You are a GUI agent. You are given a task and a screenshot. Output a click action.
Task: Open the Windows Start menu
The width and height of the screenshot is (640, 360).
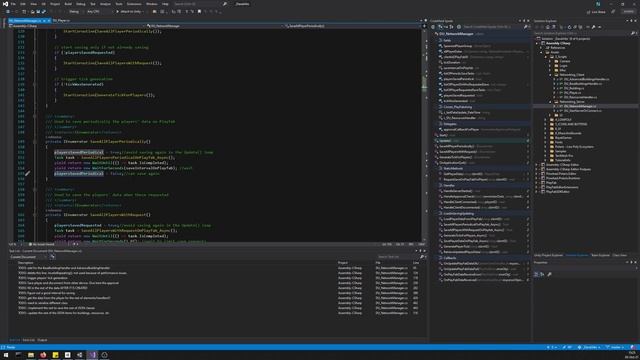click(x=6, y=355)
